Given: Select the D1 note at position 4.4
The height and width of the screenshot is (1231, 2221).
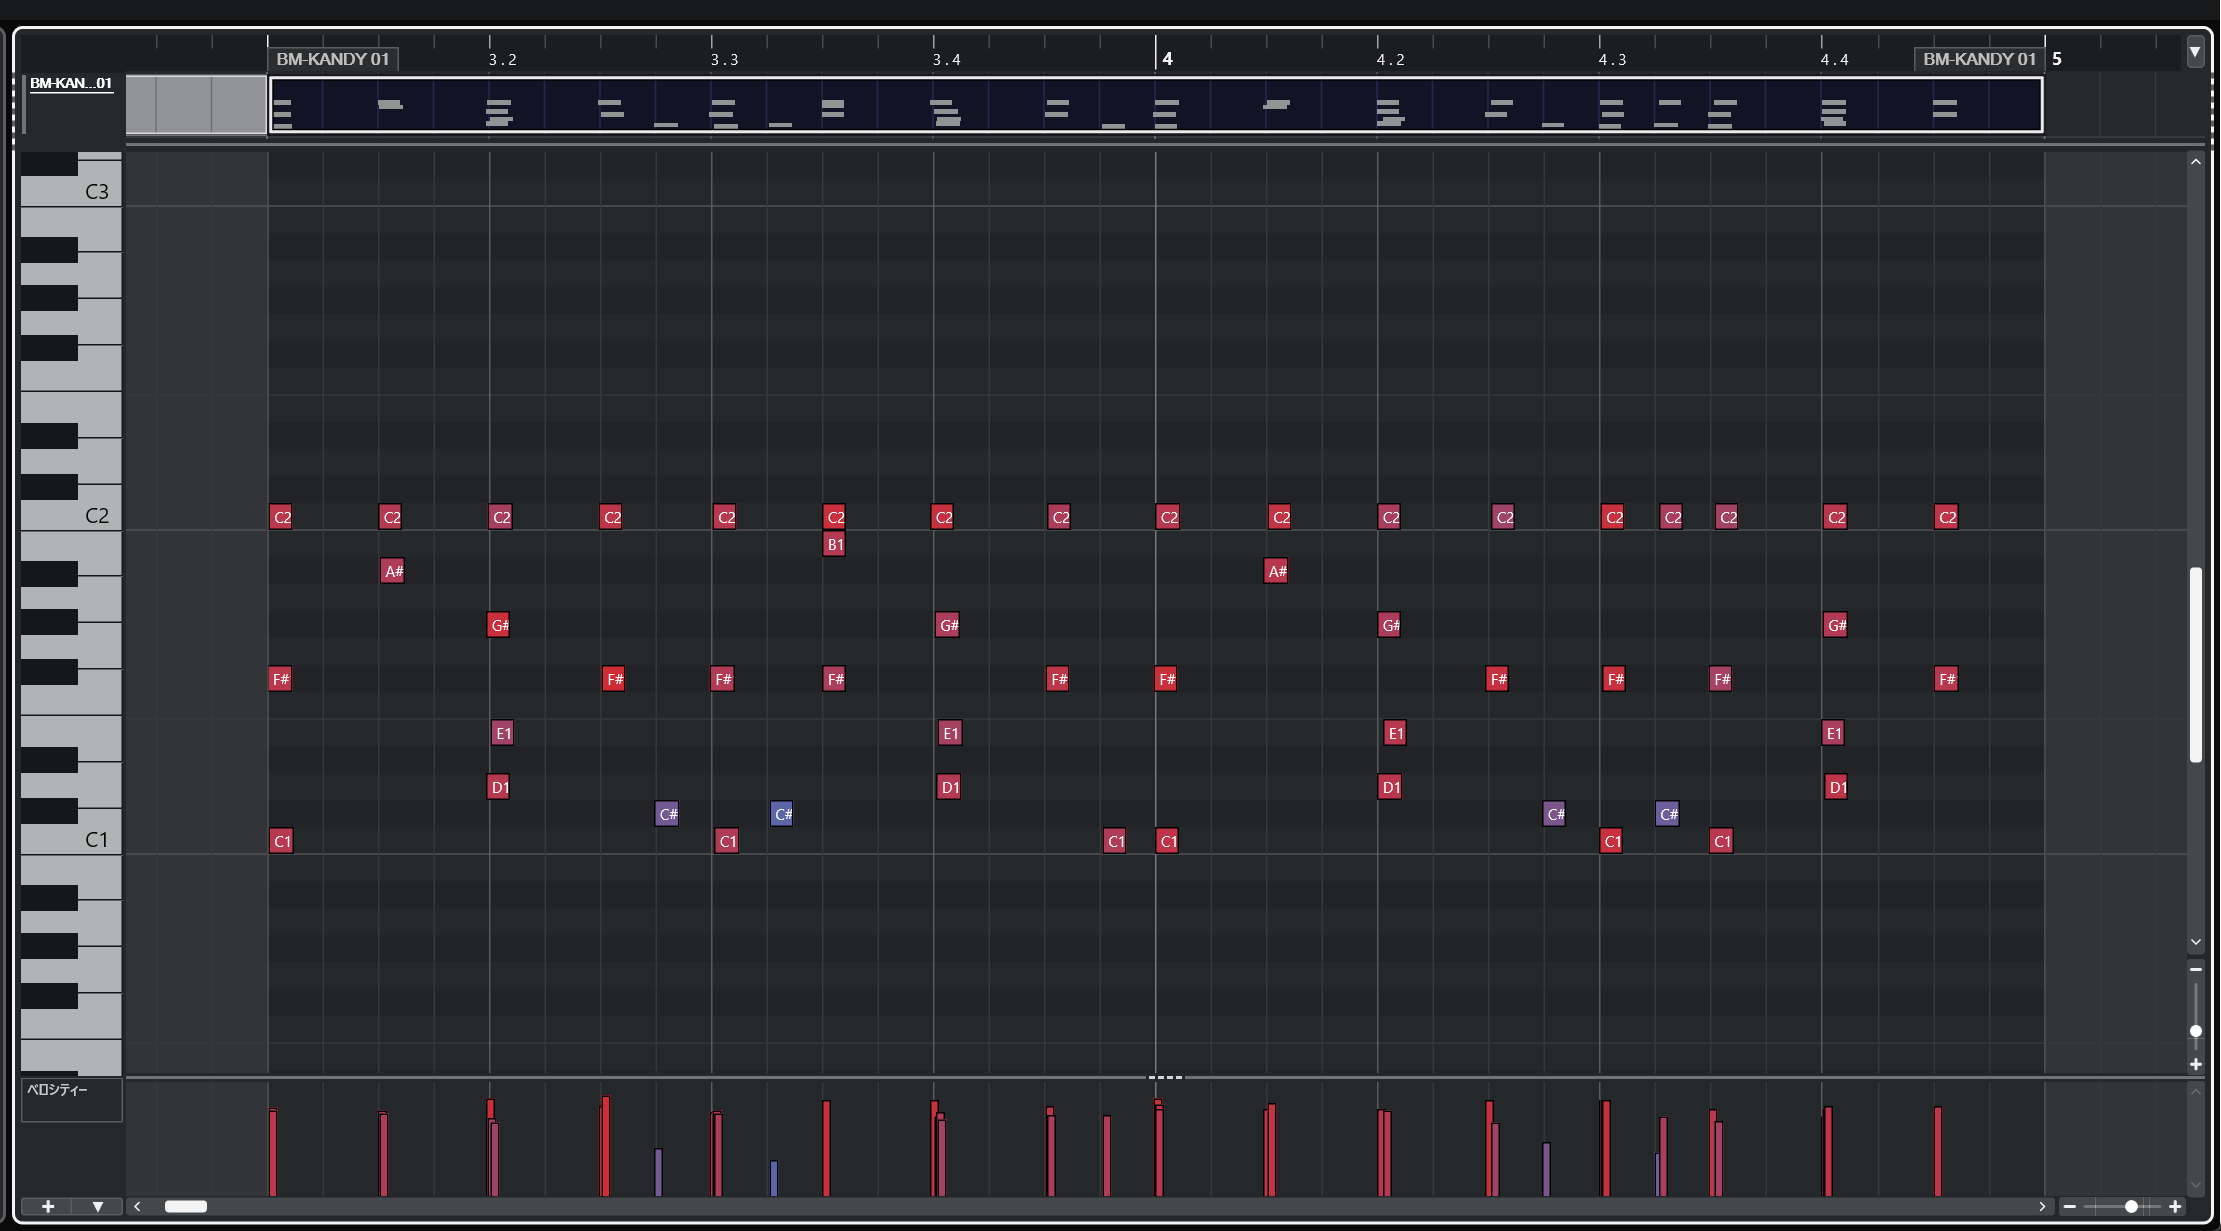Looking at the screenshot, I should (x=1836, y=787).
